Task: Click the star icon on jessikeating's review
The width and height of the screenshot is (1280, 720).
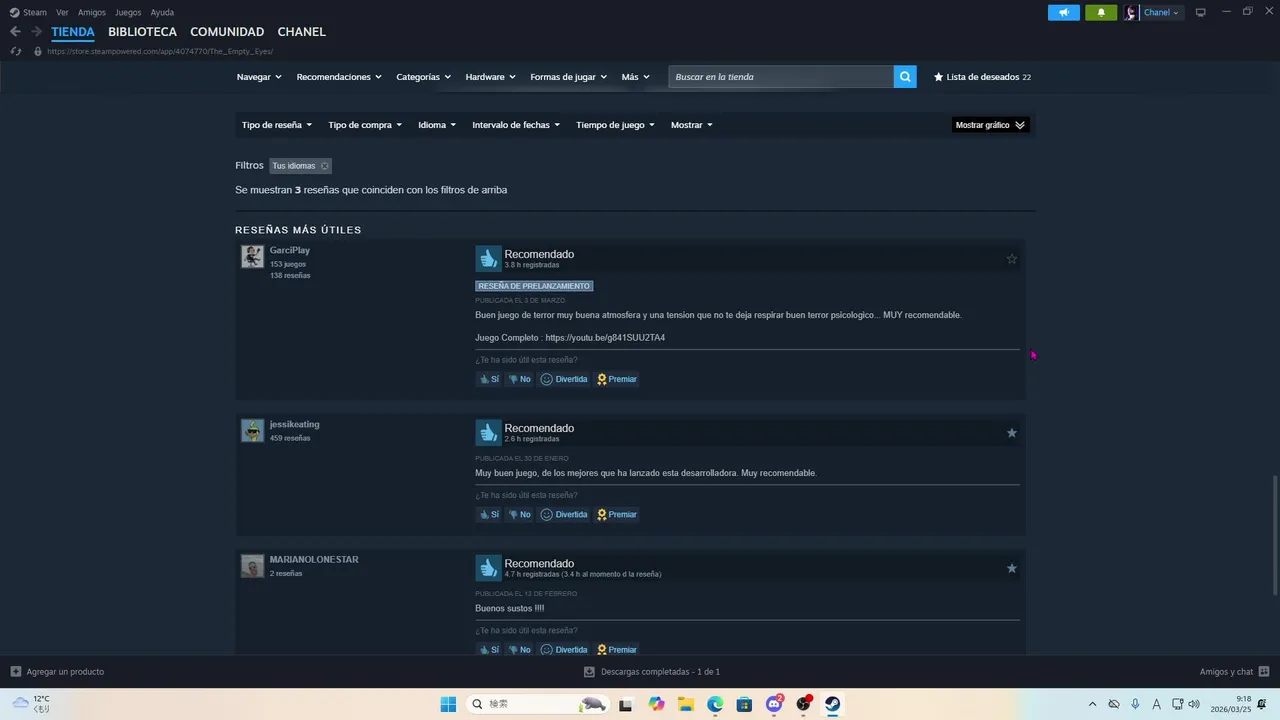Action: tap(1011, 433)
